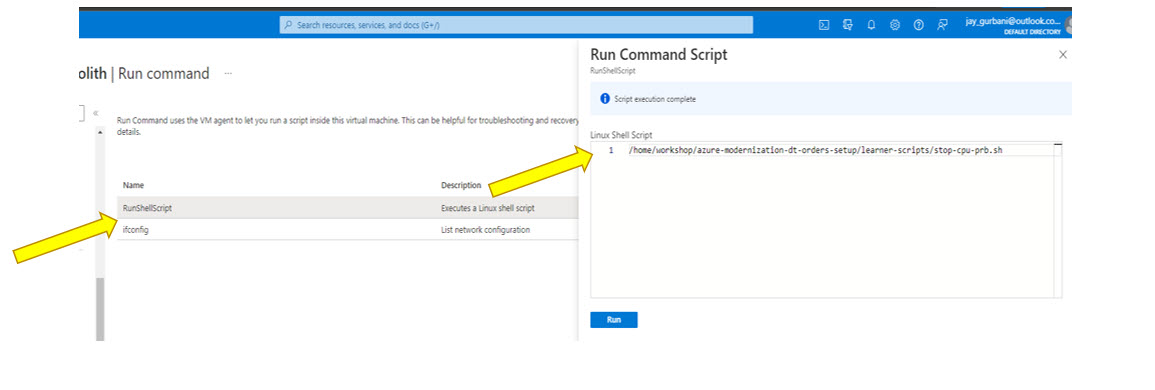Image resolution: width=1155 pixels, height=390 pixels.
Task: Click the Run button
Action: 614,320
